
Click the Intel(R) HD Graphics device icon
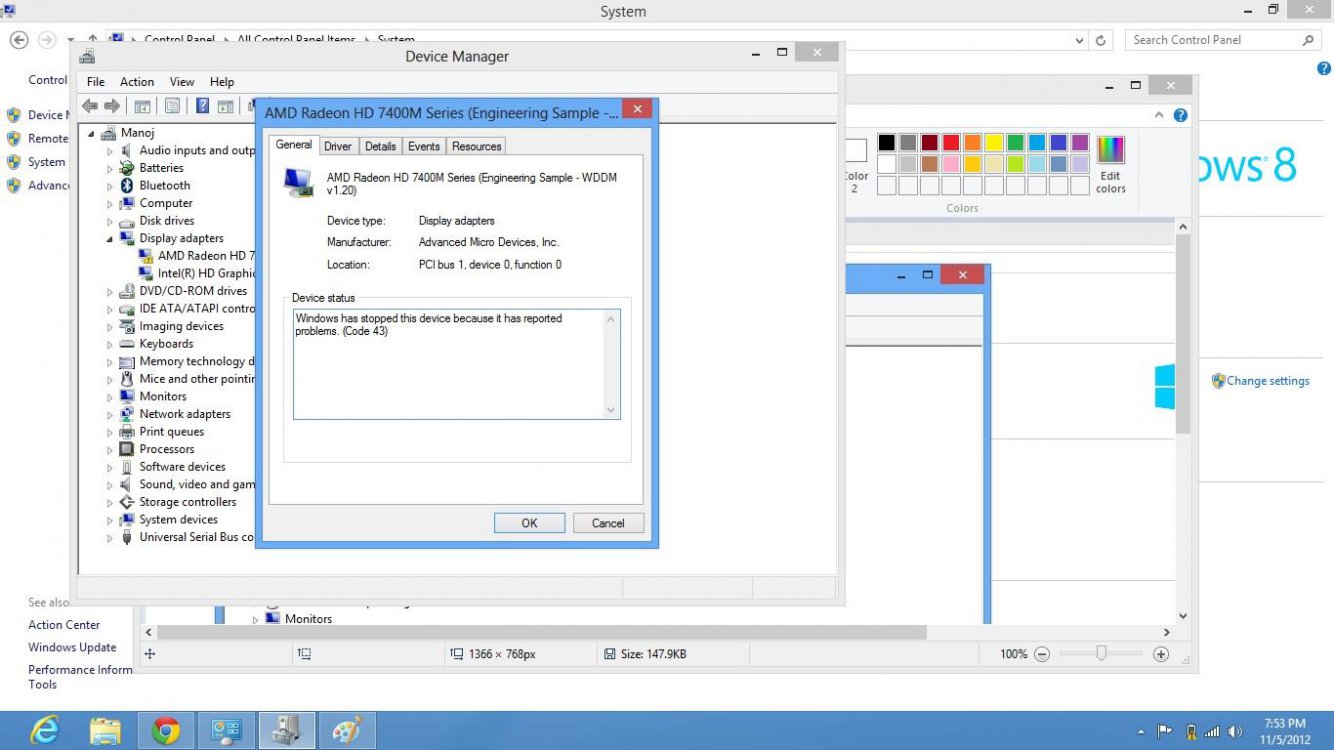[x=146, y=273]
